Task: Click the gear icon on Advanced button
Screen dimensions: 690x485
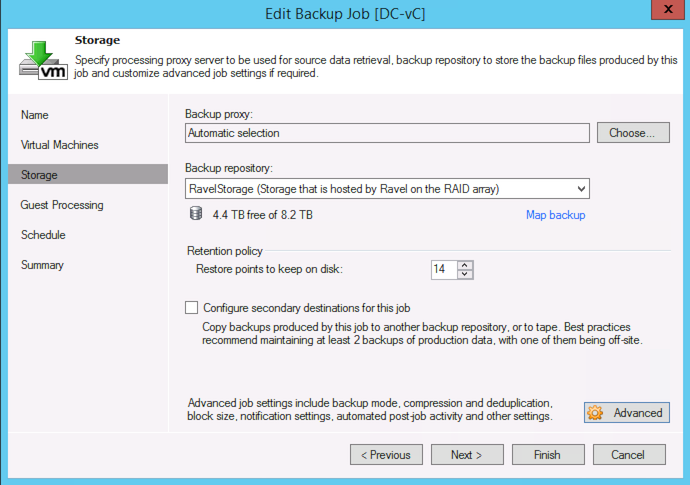Action: (596, 413)
